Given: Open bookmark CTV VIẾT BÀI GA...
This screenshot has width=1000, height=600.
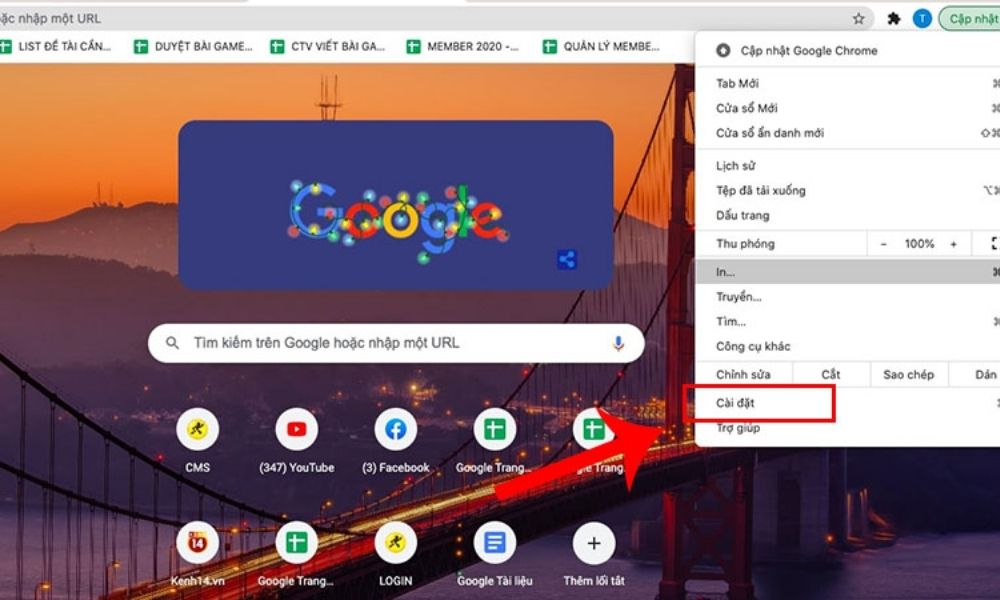Looking at the screenshot, I should click(x=328, y=46).
